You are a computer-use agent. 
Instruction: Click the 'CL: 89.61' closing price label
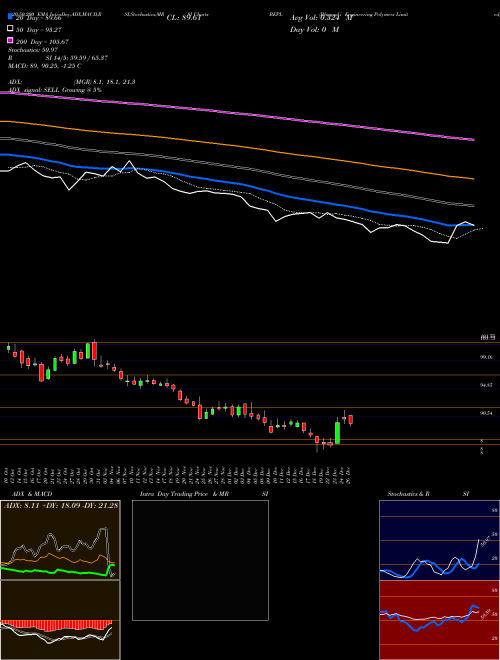pyautogui.click(x=182, y=18)
